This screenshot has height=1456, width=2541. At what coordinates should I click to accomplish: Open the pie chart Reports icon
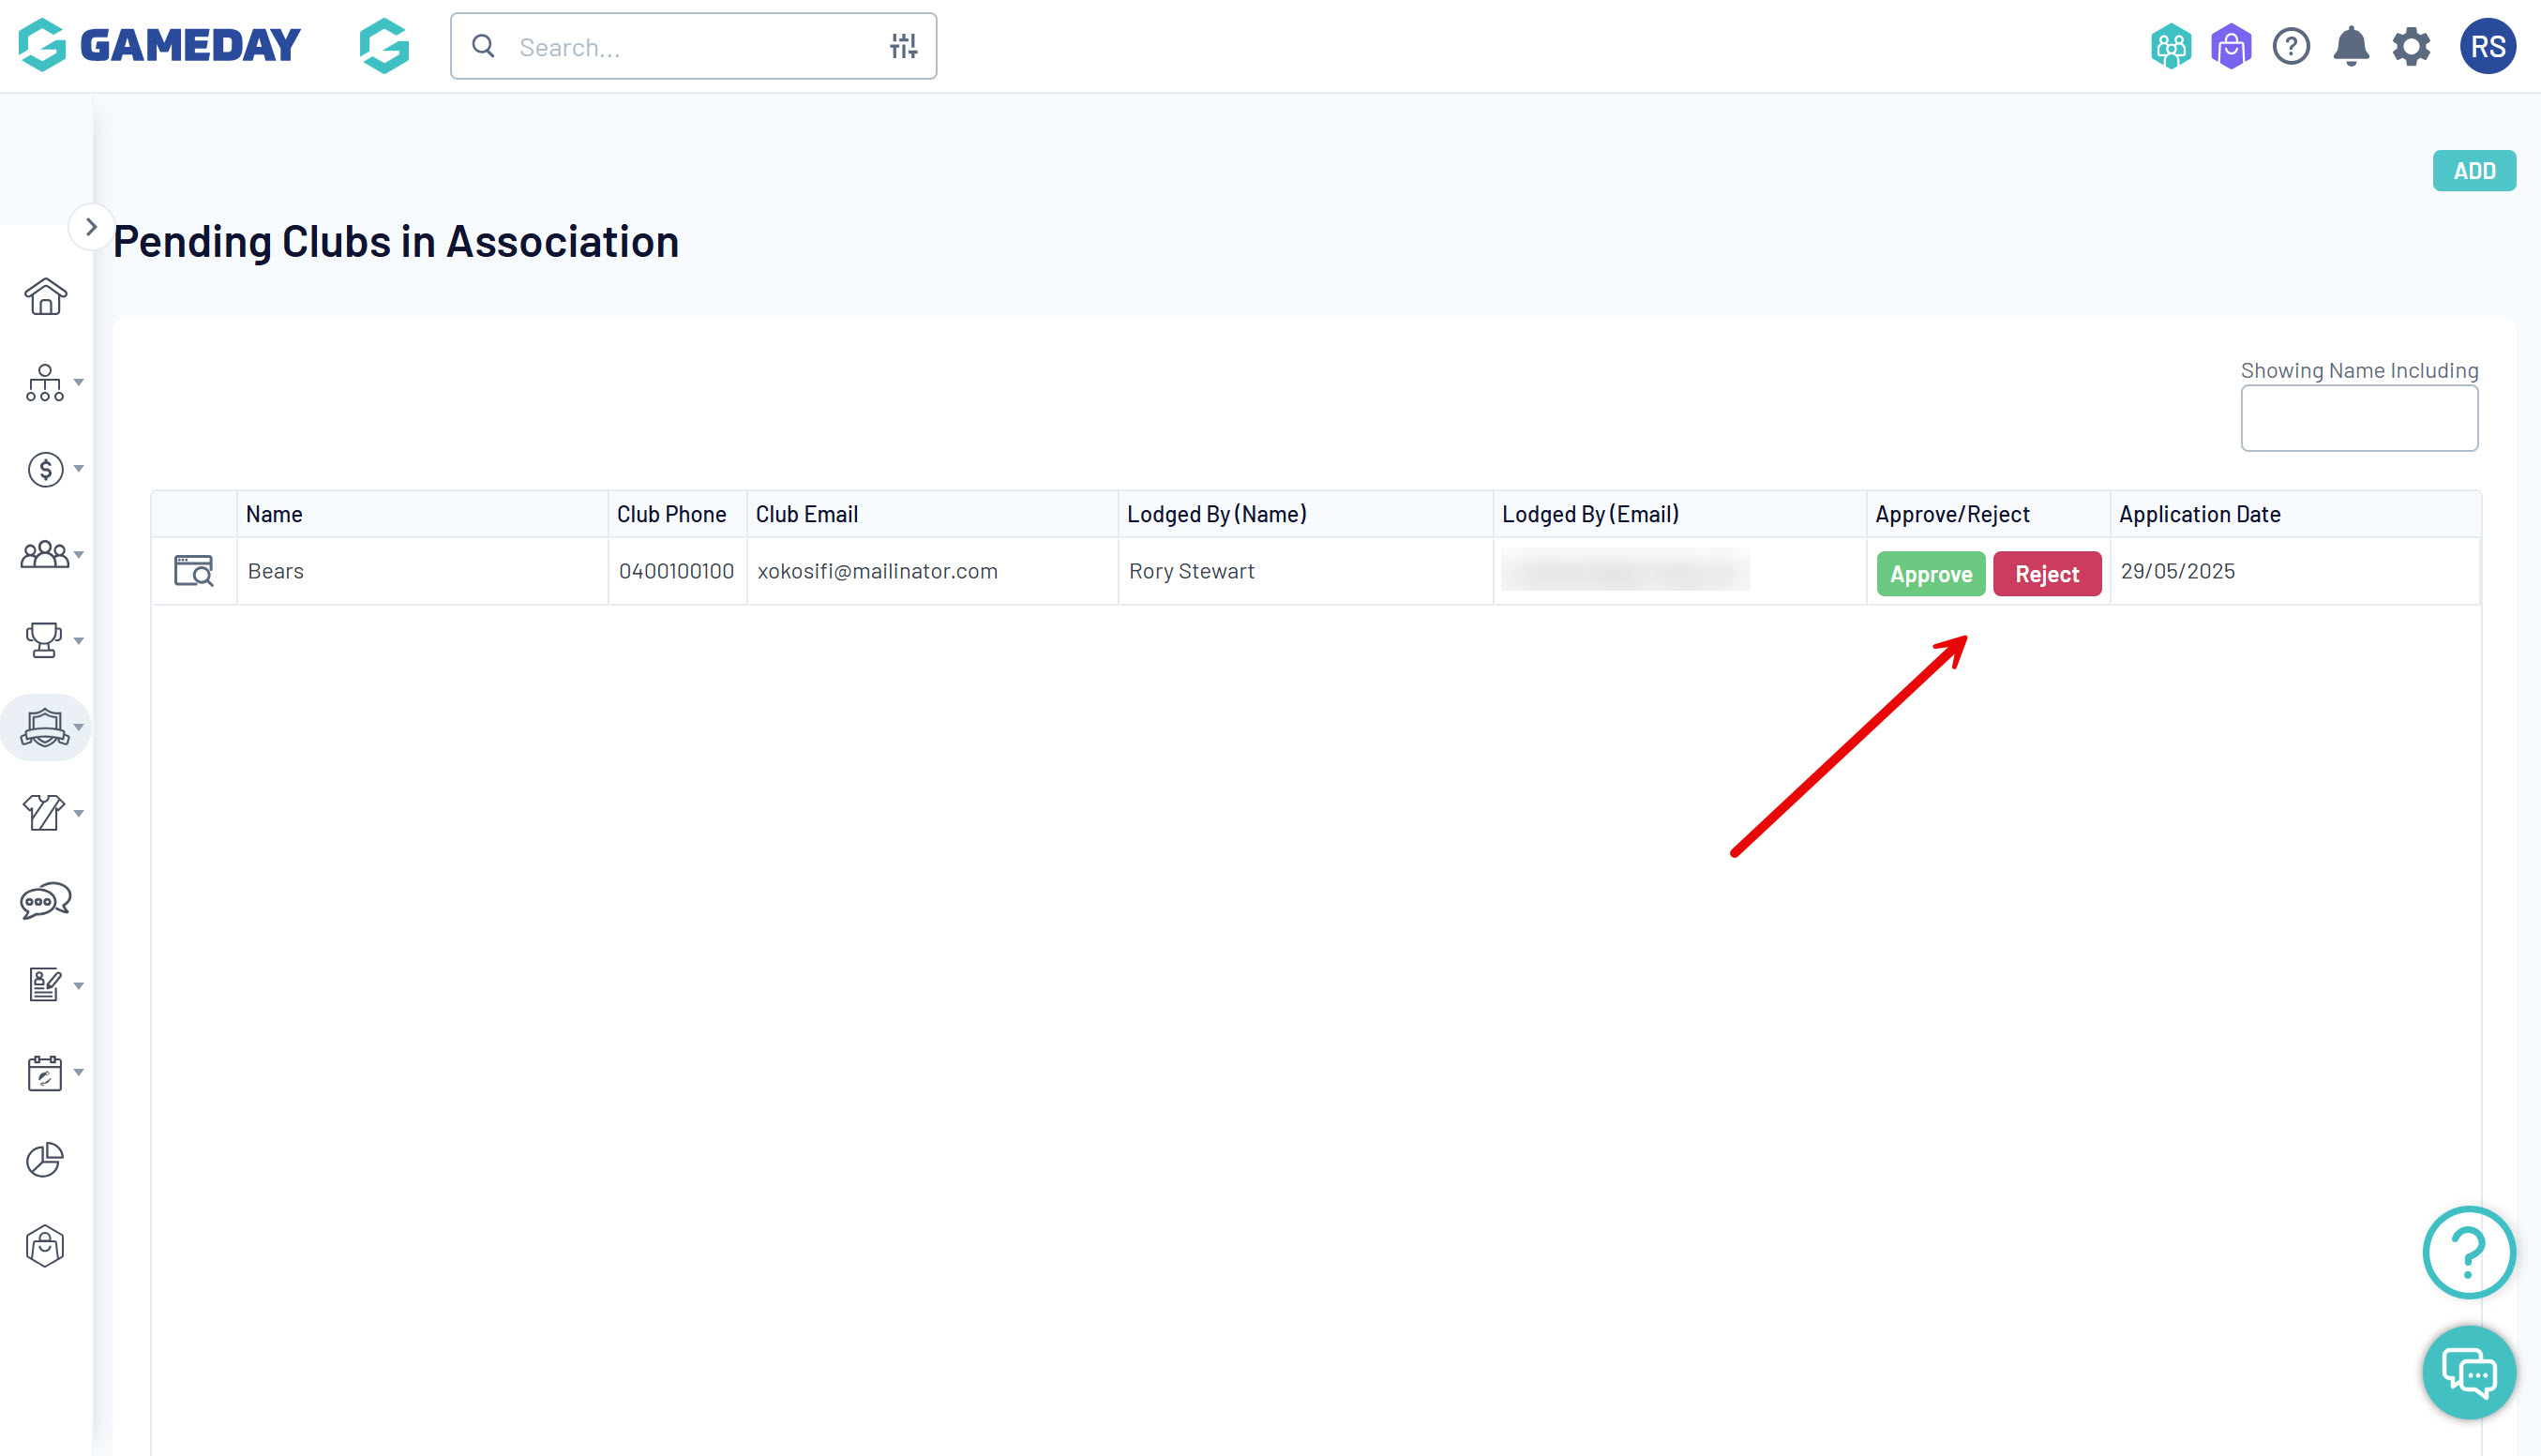point(45,1159)
